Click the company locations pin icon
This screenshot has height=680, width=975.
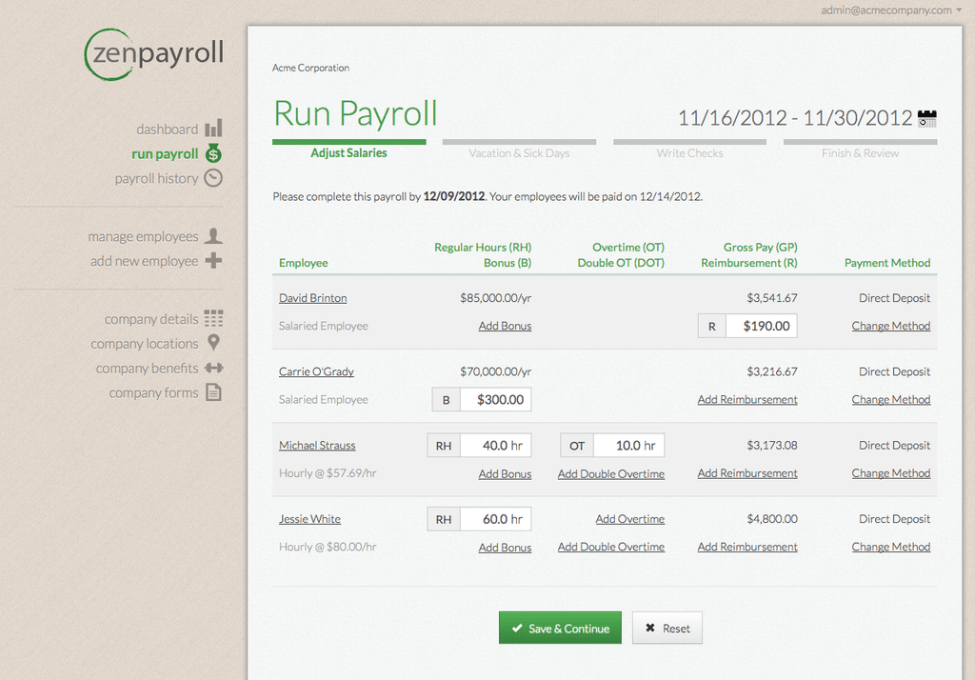point(213,343)
